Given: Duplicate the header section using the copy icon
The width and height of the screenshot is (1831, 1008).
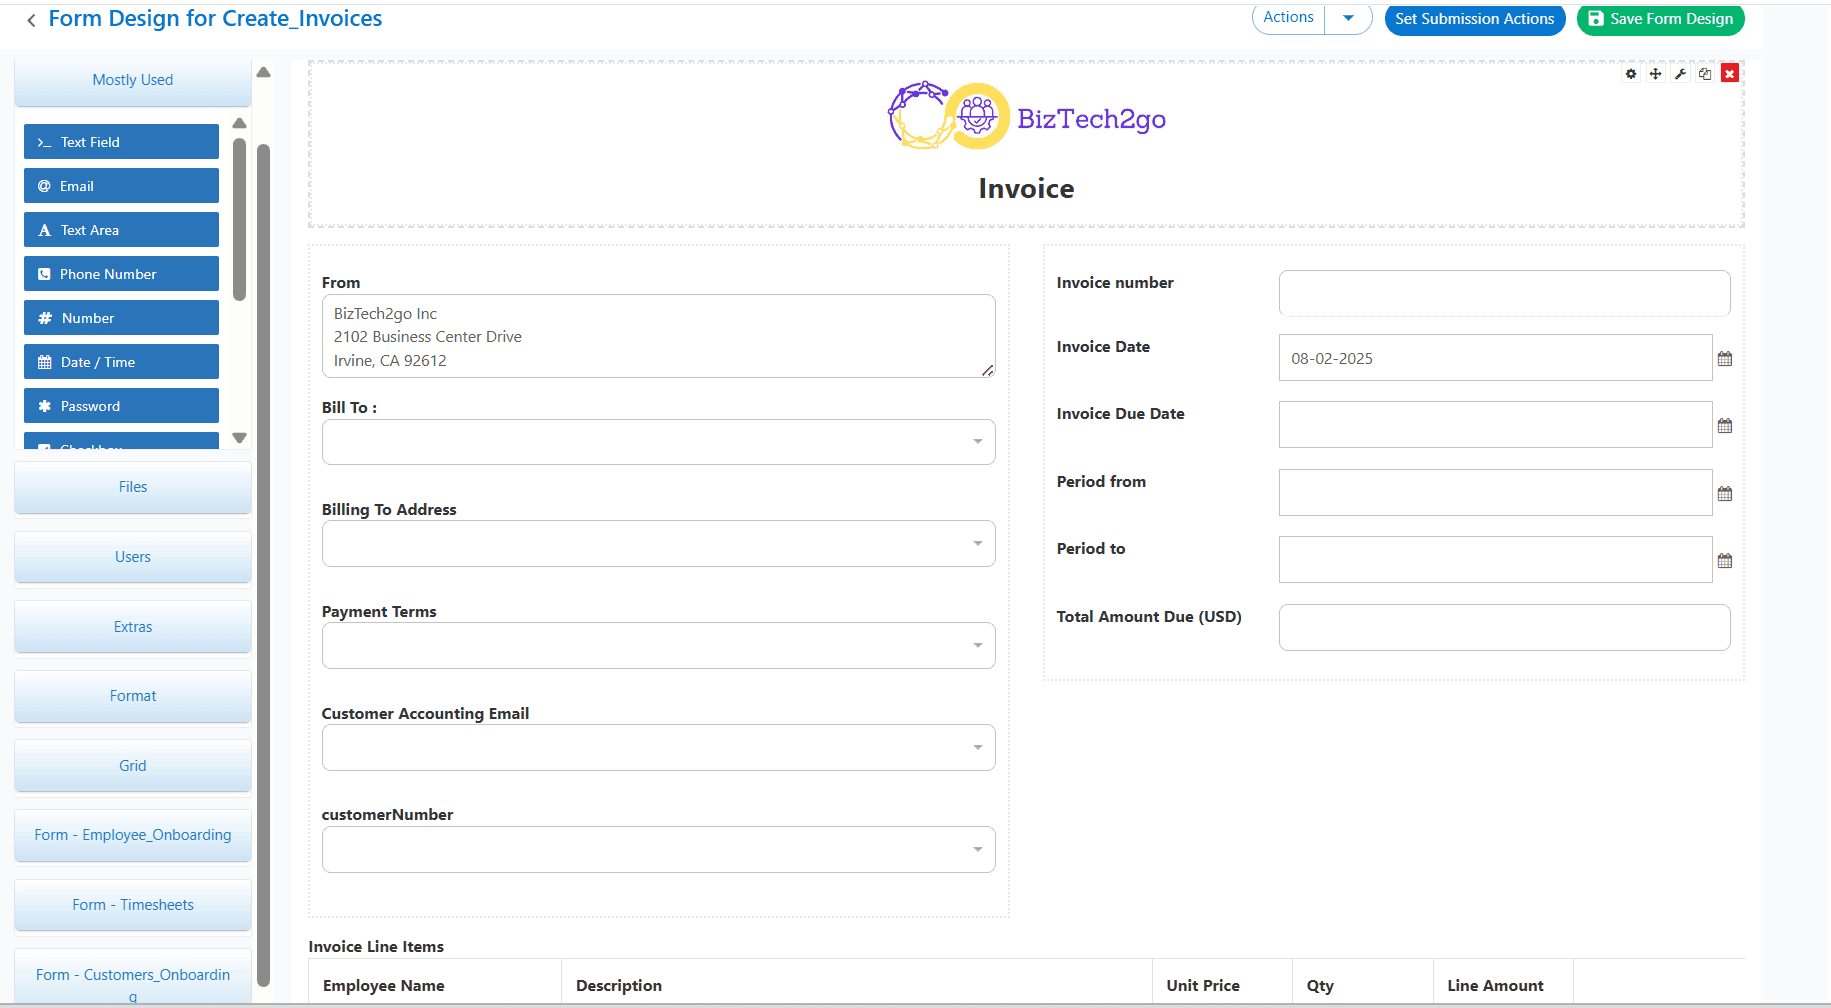Looking at the screenshot, I should coord(1705,73).
